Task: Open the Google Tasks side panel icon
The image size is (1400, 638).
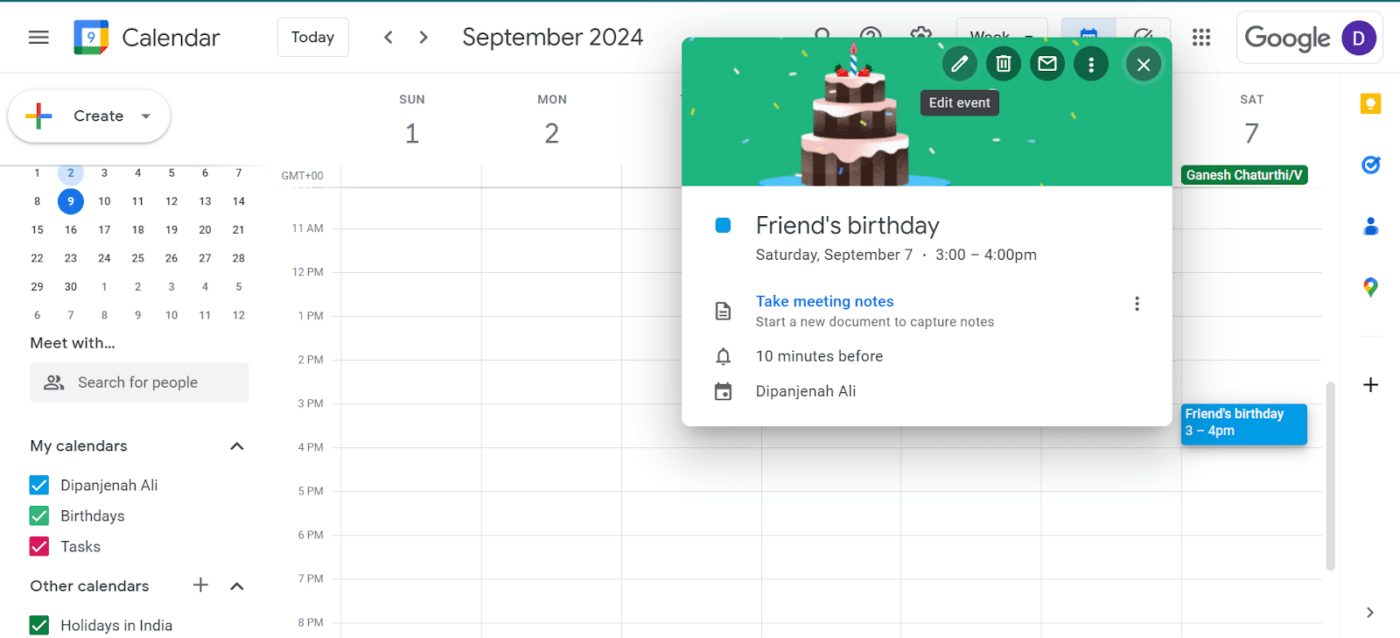Action: (x=1370, y=165)
